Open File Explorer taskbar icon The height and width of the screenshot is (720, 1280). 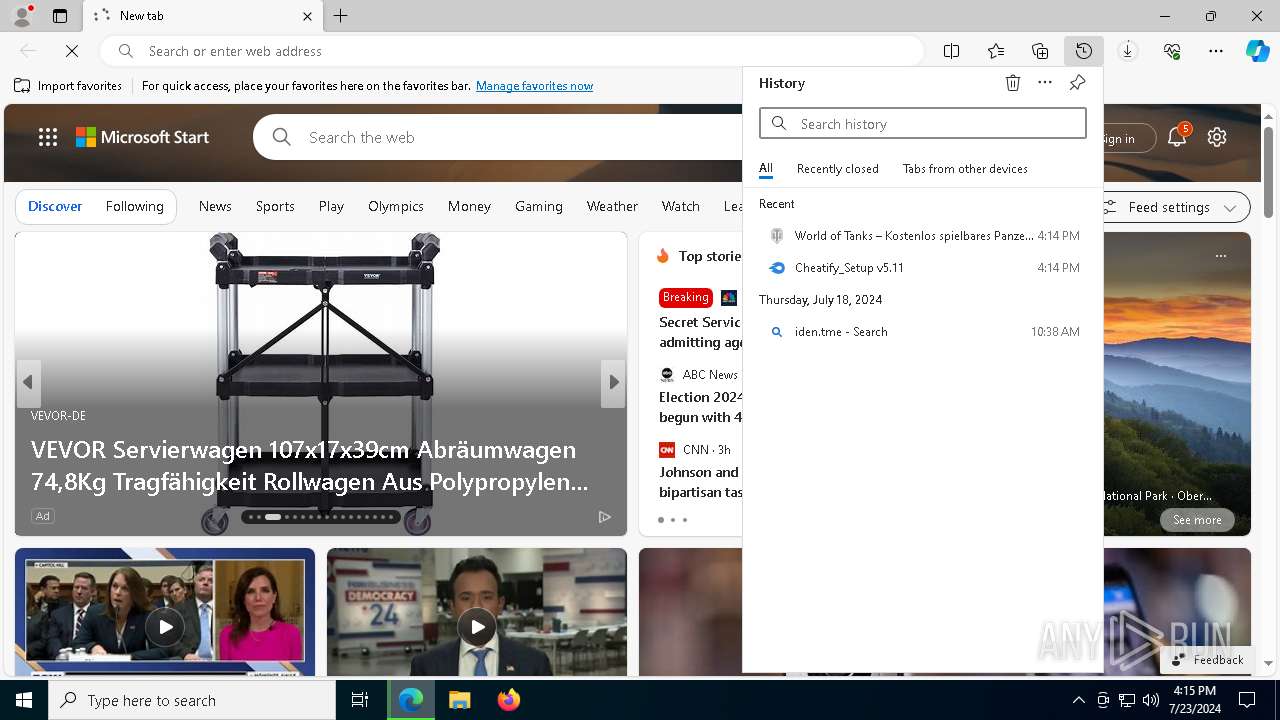(x=459, y=700)
